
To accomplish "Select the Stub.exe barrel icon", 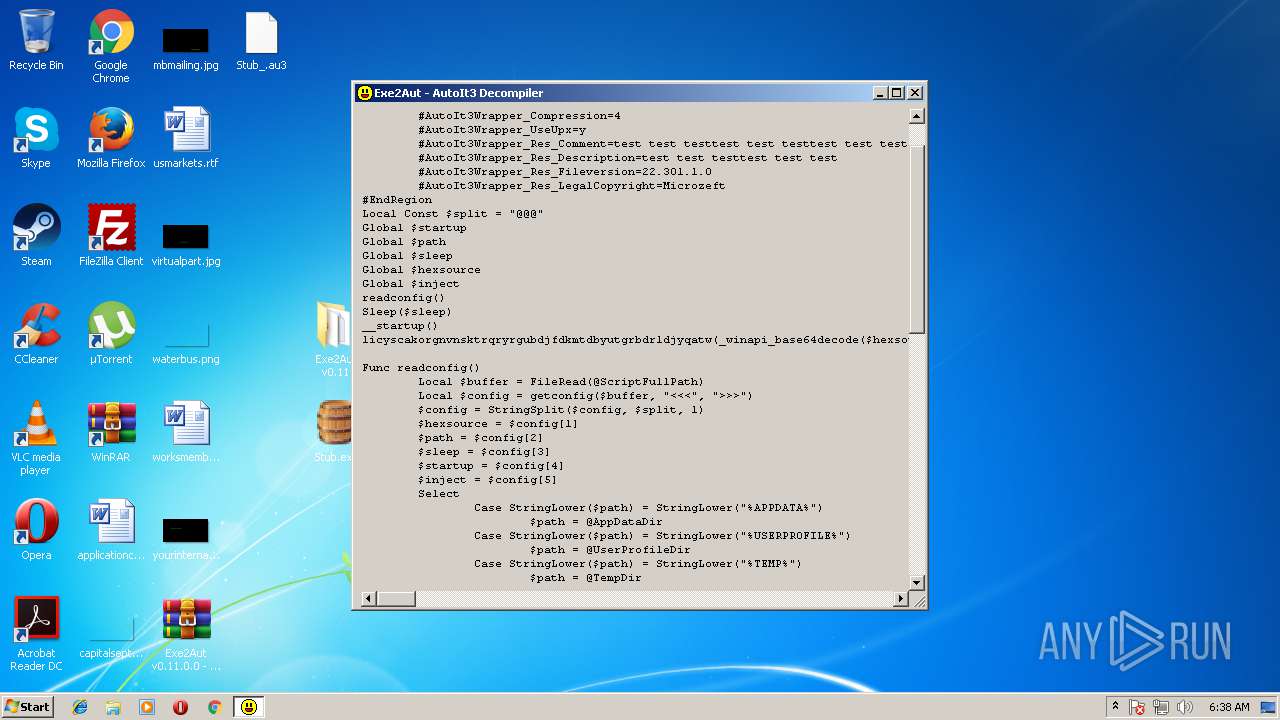I will click(332, 430).
